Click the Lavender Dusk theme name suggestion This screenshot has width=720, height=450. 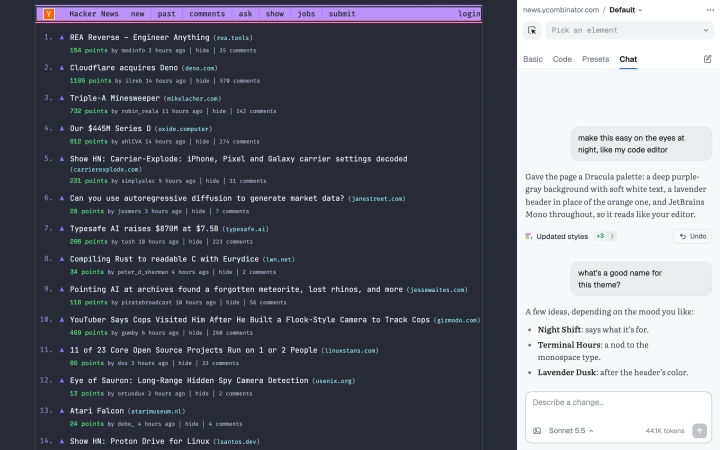click(568, 372)
